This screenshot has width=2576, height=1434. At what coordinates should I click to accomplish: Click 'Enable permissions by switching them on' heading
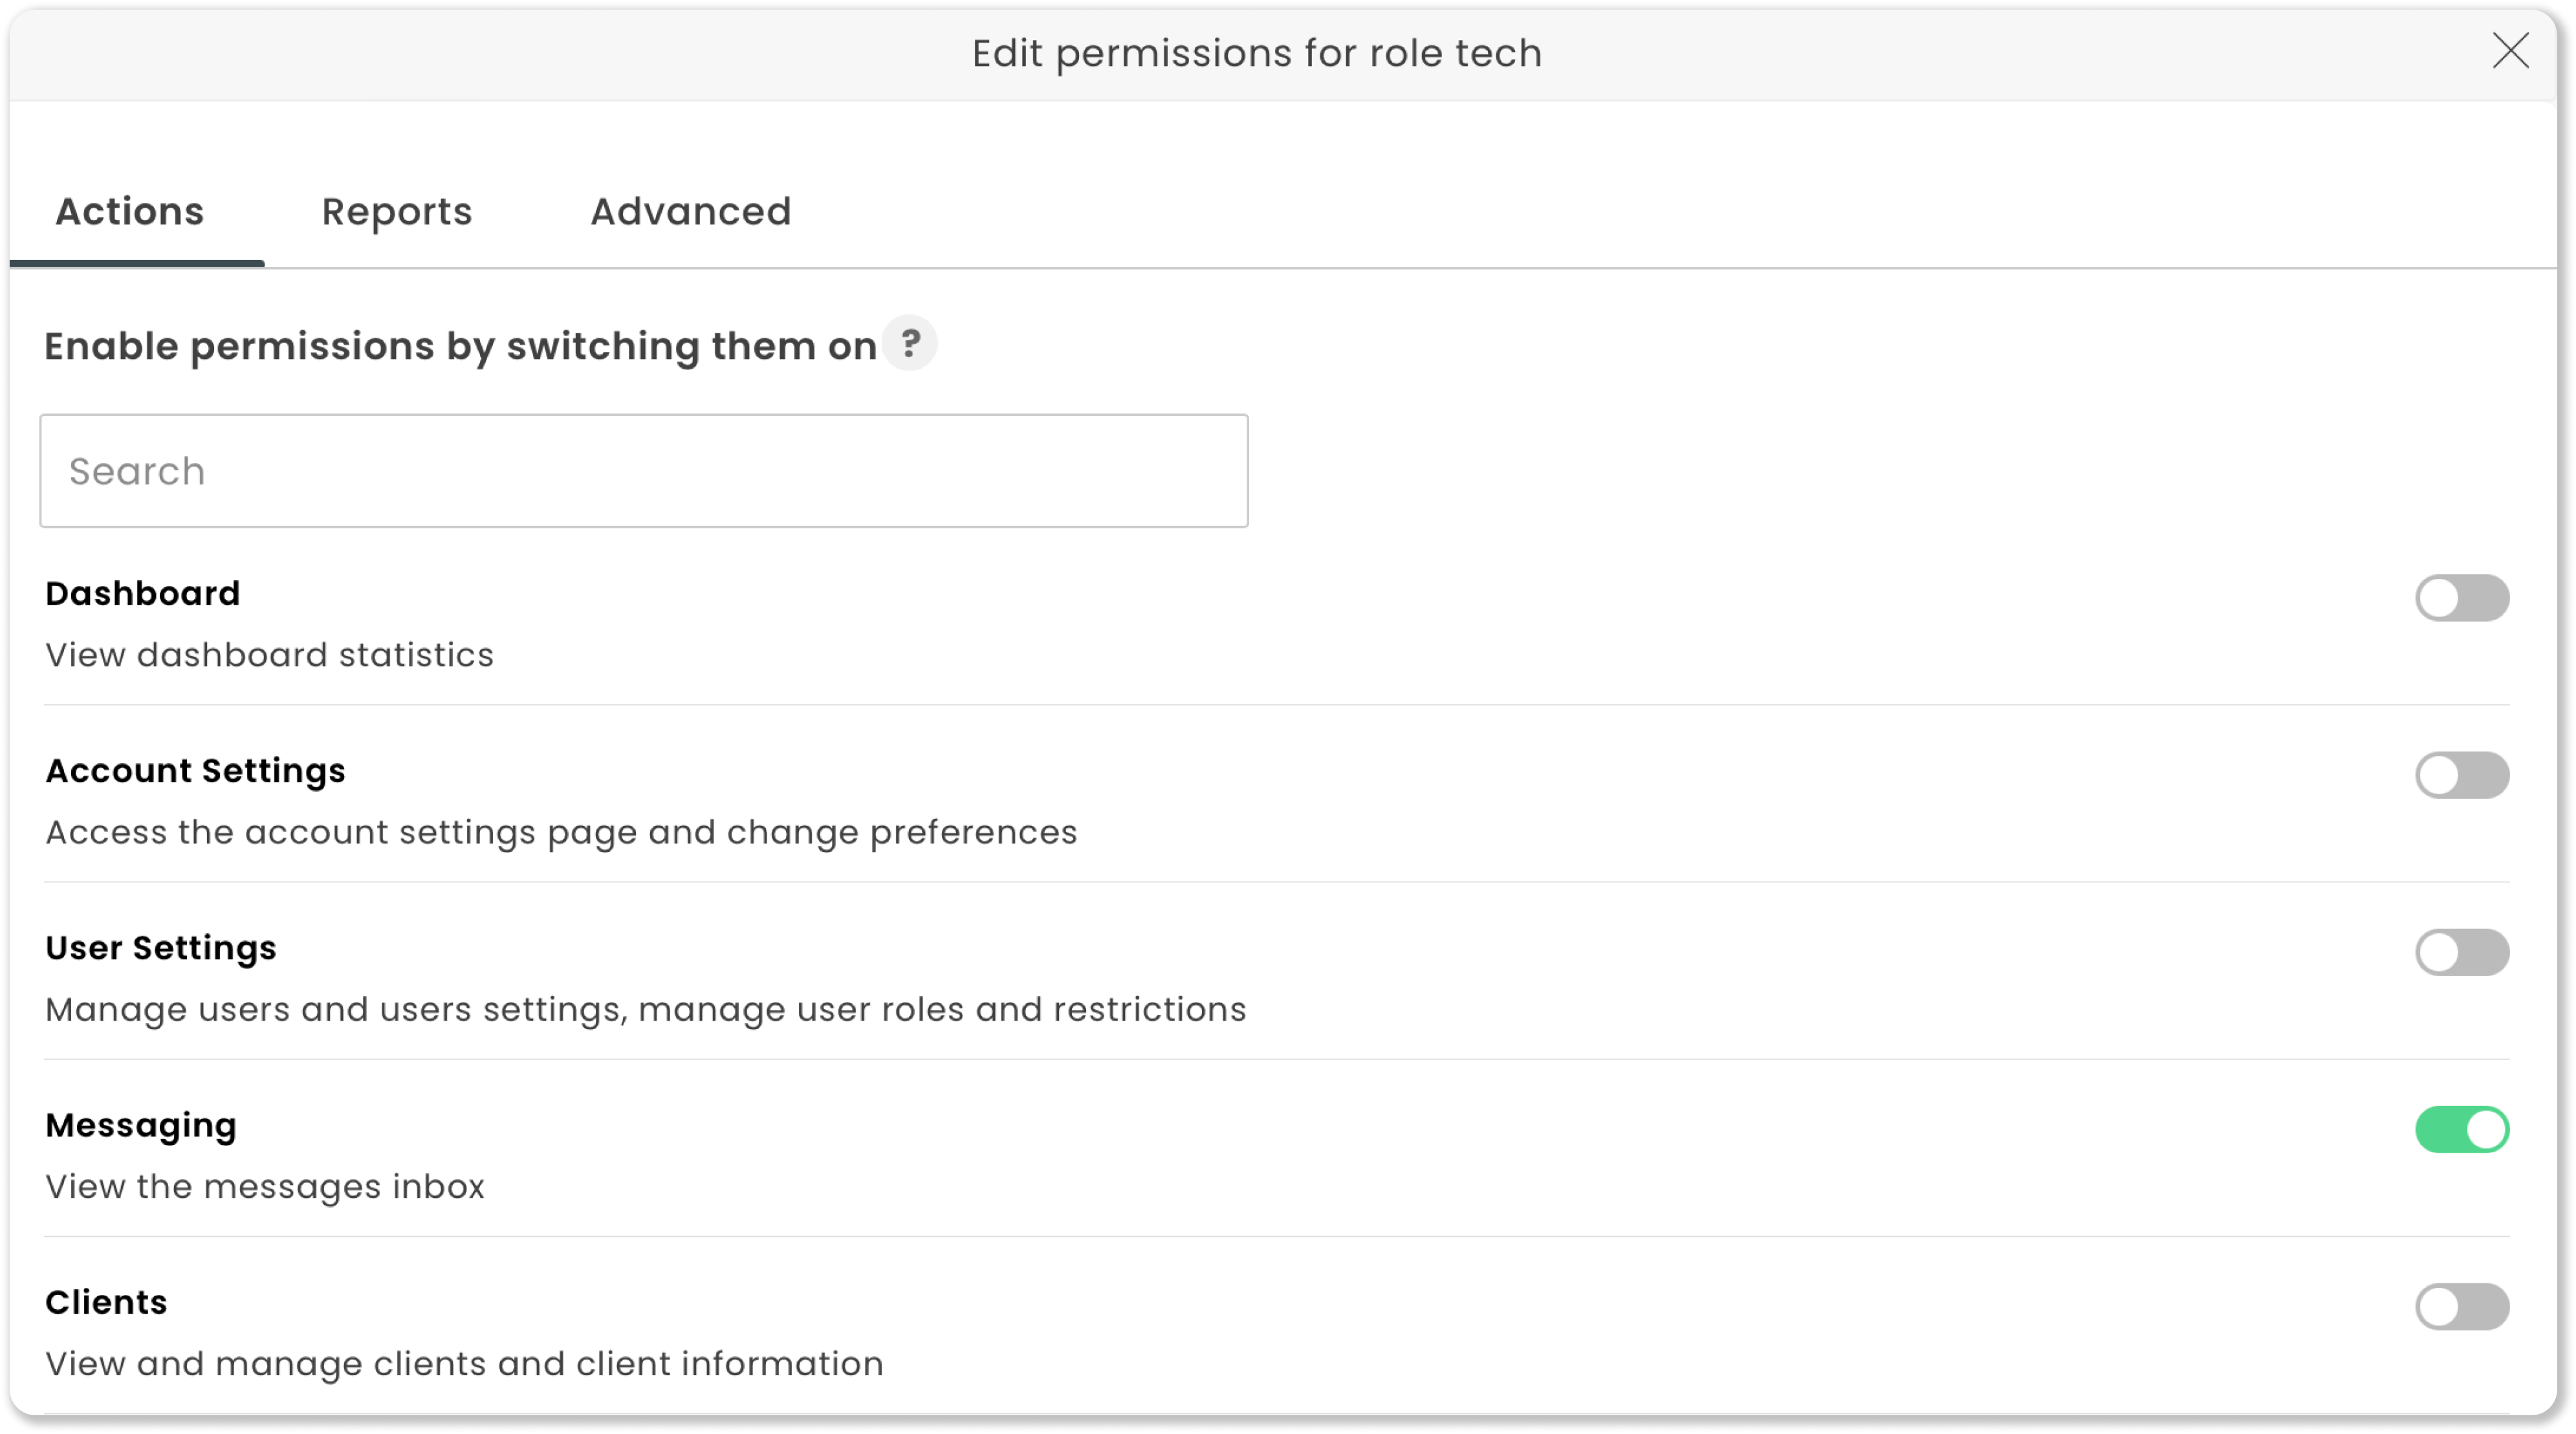tap(461, 347)
